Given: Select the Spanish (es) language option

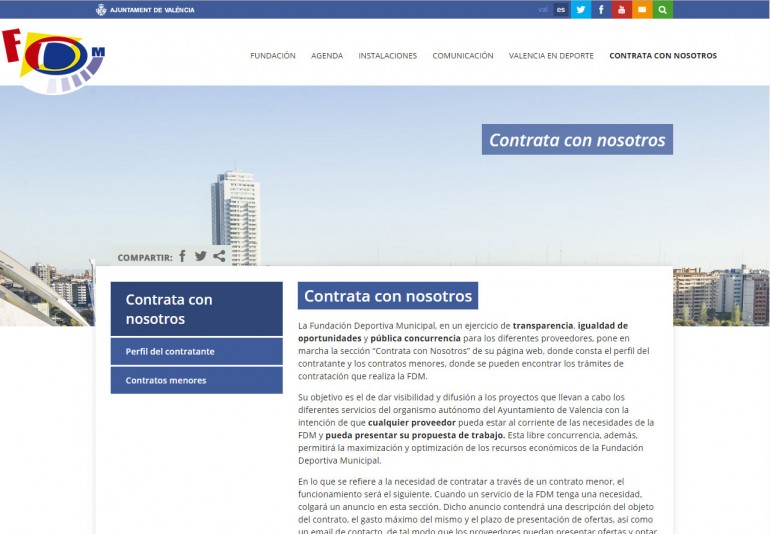Looking at the screenshot, I should point(561,9).
